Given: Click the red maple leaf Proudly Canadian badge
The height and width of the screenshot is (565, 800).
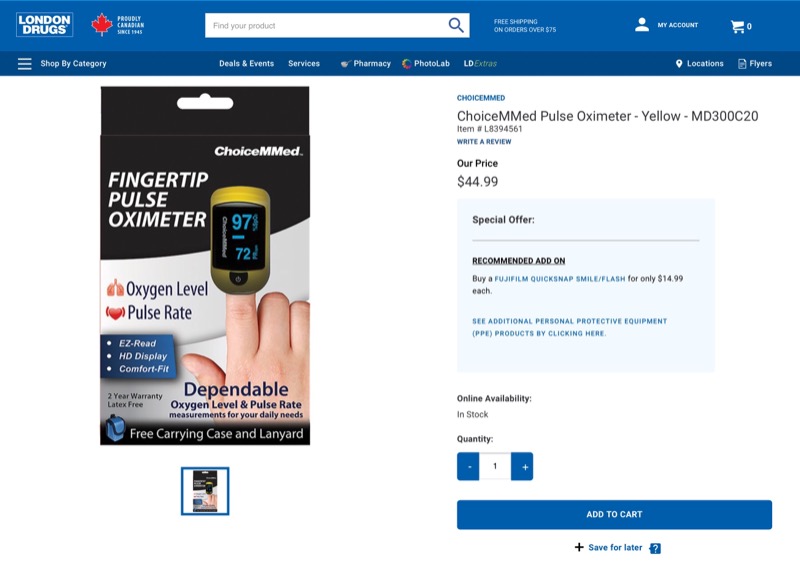Looking at the screenshot, I should click(x=118, y=24).
